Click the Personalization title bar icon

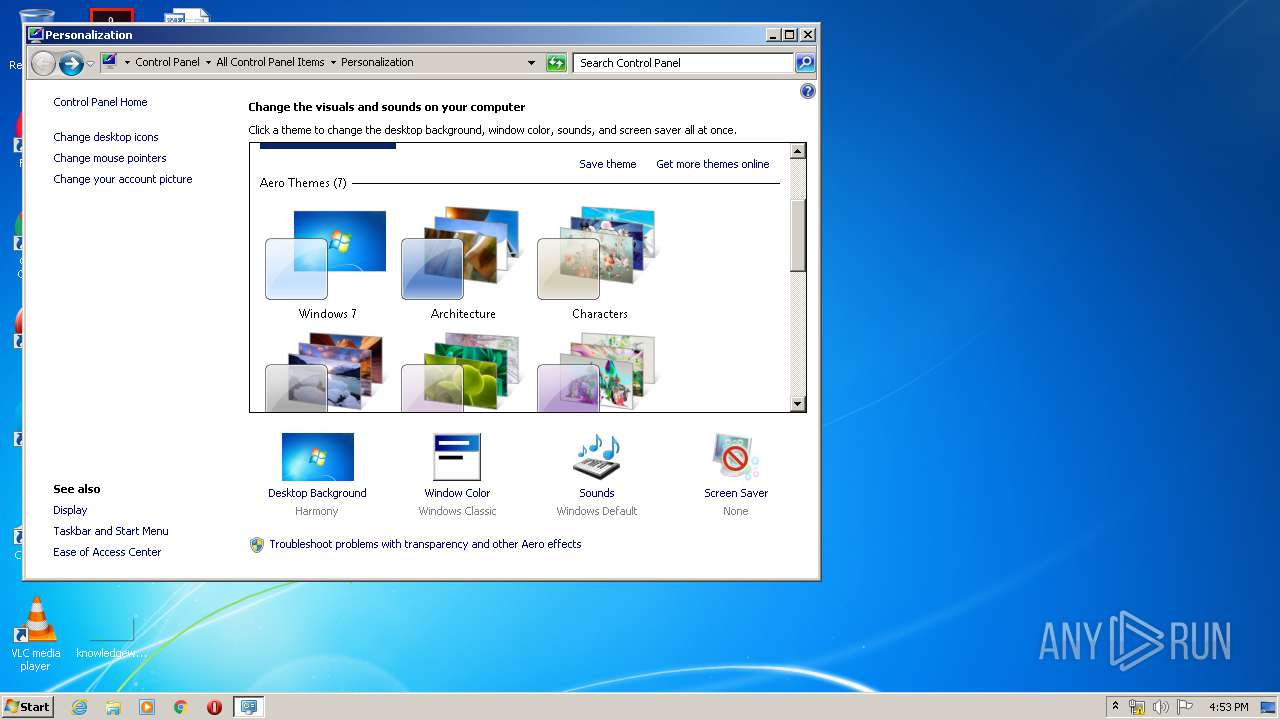pos(36,34)
